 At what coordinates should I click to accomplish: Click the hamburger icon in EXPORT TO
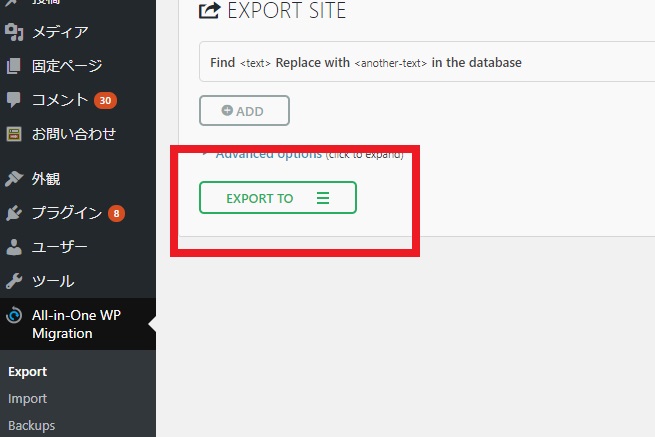[323, 198]
